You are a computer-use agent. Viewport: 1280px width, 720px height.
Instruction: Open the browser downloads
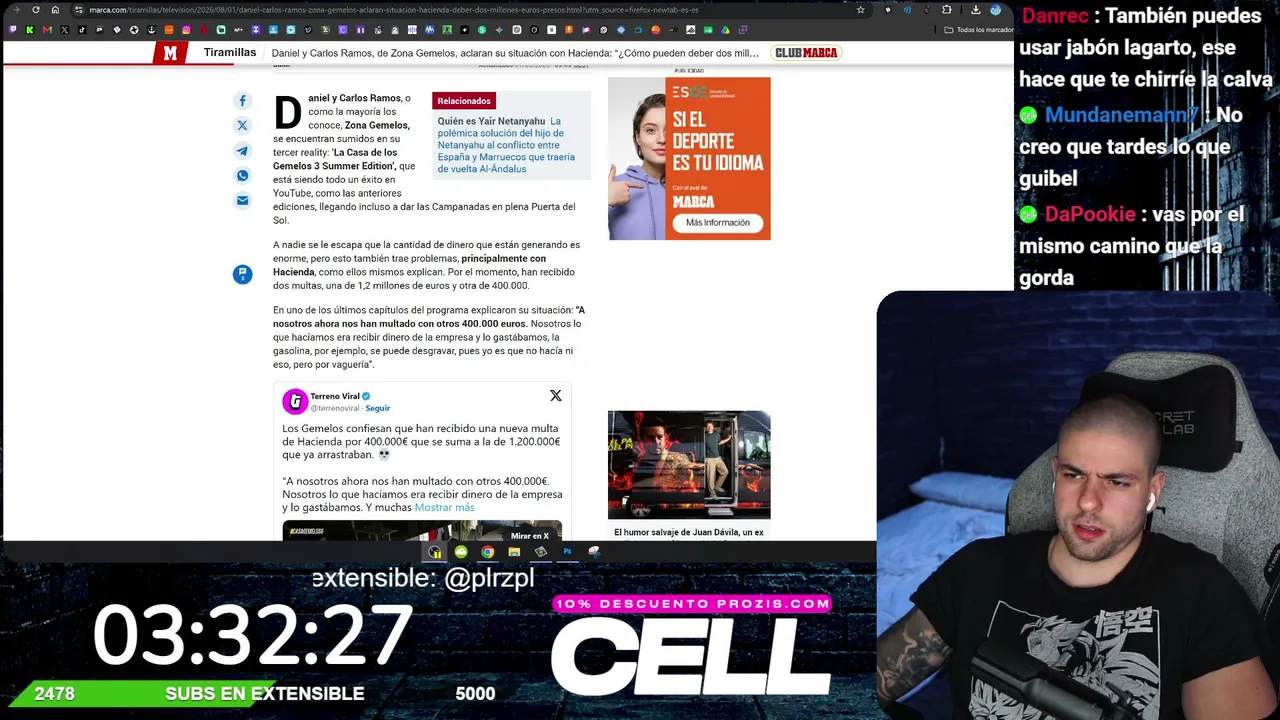click(975, 10)
